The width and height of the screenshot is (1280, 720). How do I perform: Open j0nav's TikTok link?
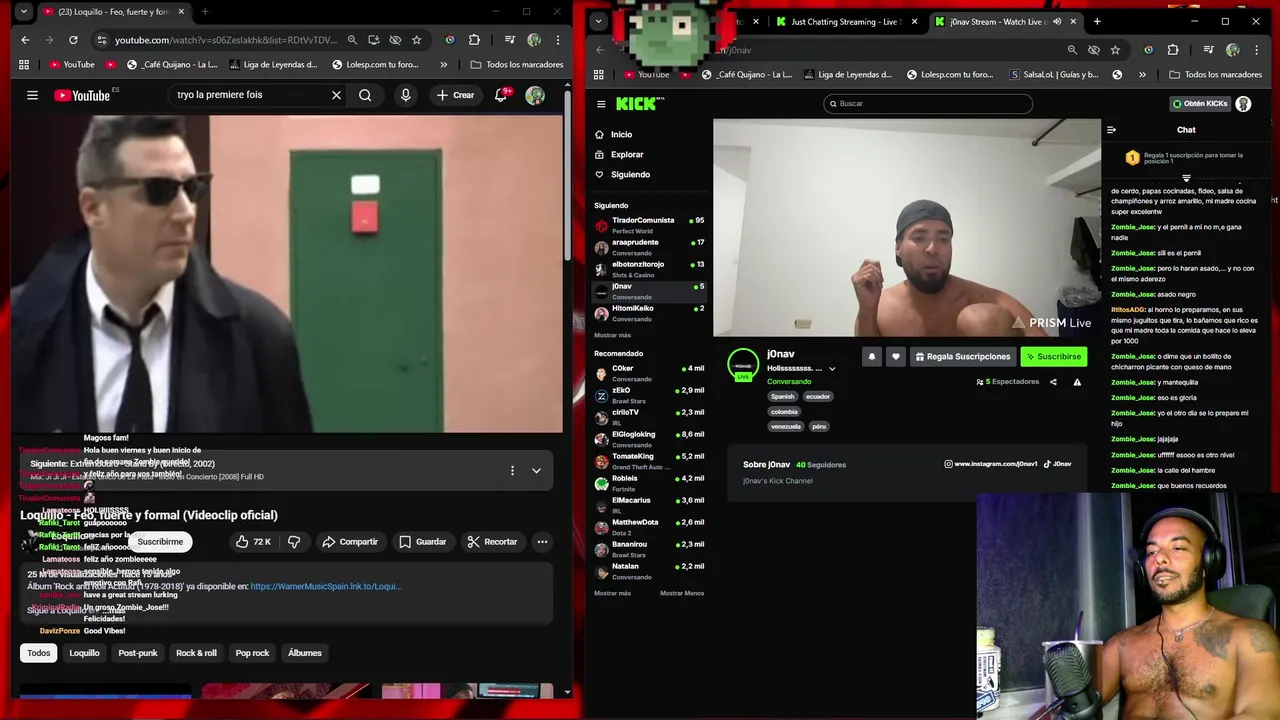pyautogui.click(x=1058, y=464)
